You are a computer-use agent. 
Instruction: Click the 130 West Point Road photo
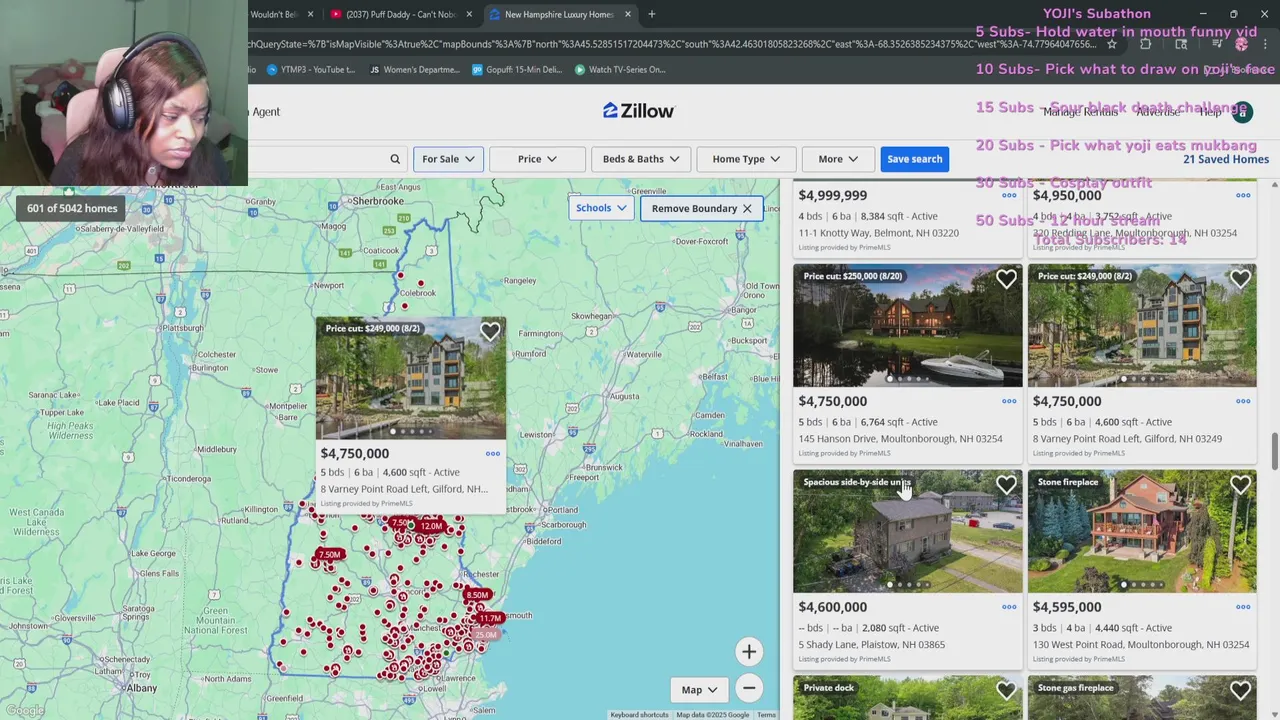coord(1142,531)
